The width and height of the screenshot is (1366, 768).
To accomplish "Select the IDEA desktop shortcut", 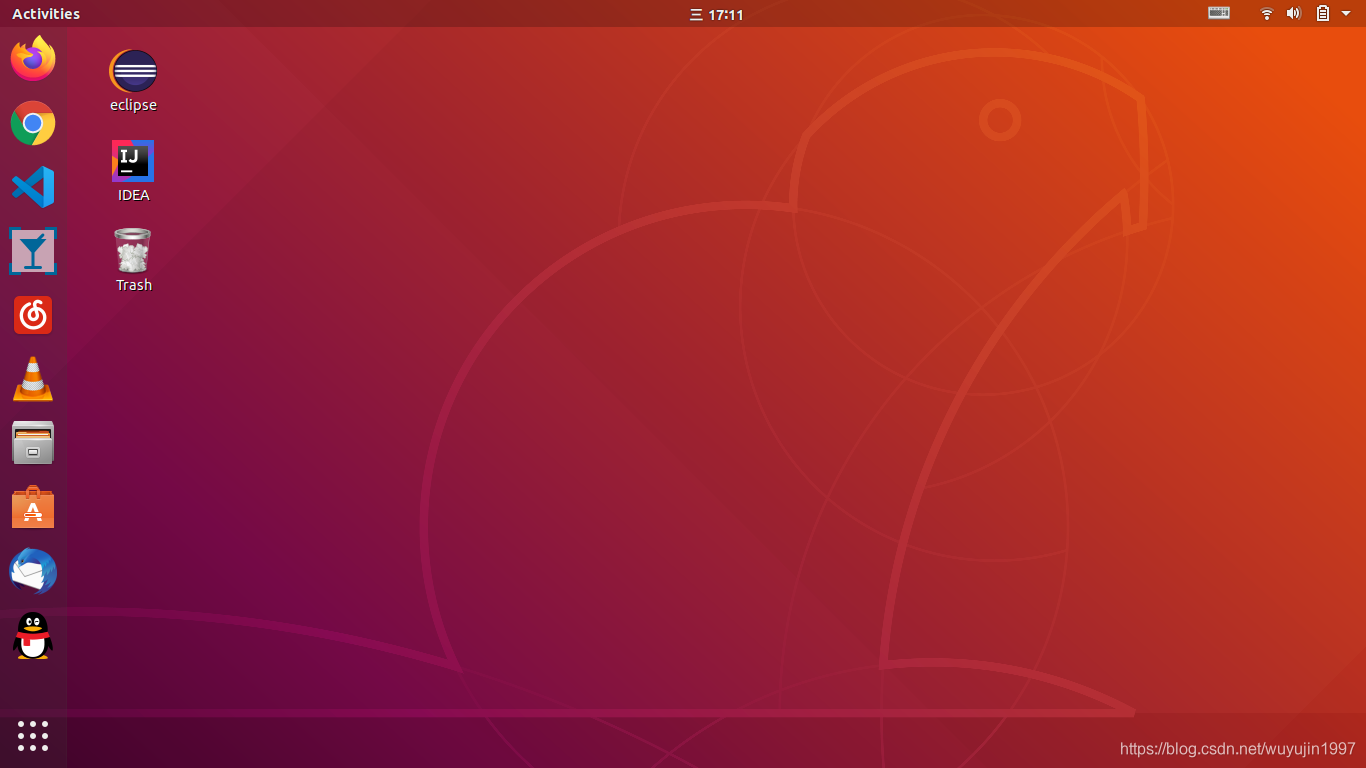I will pos(133,171).
